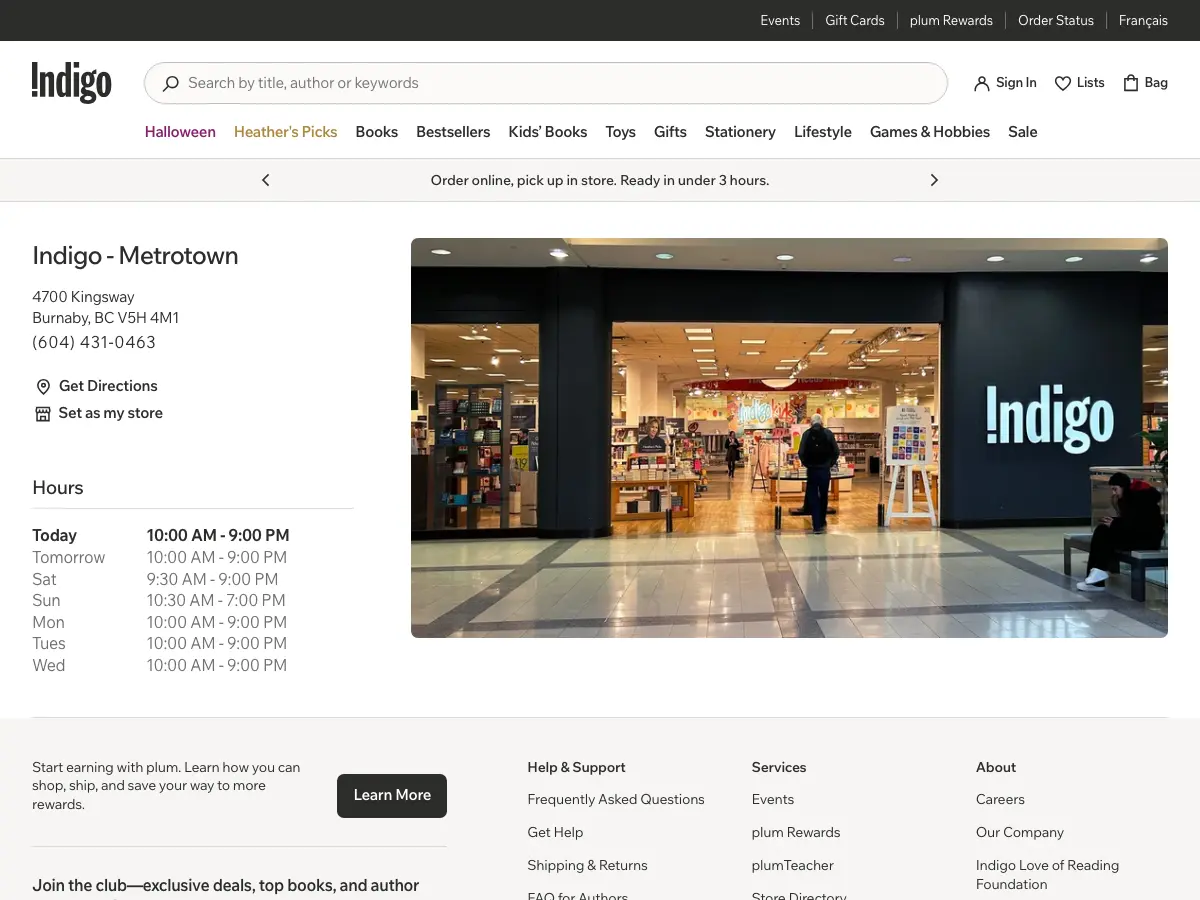Screen dimensions: 1200x900
Task: Show the next promo banner message
Action: (934, 180)
